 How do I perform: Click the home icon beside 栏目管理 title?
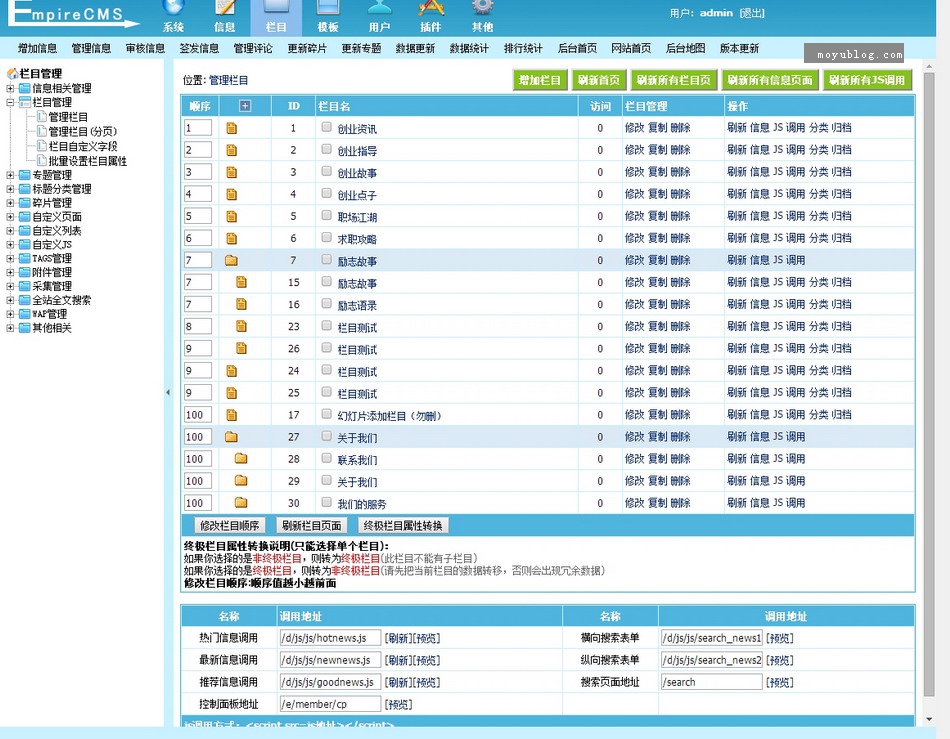click(12, 73)
